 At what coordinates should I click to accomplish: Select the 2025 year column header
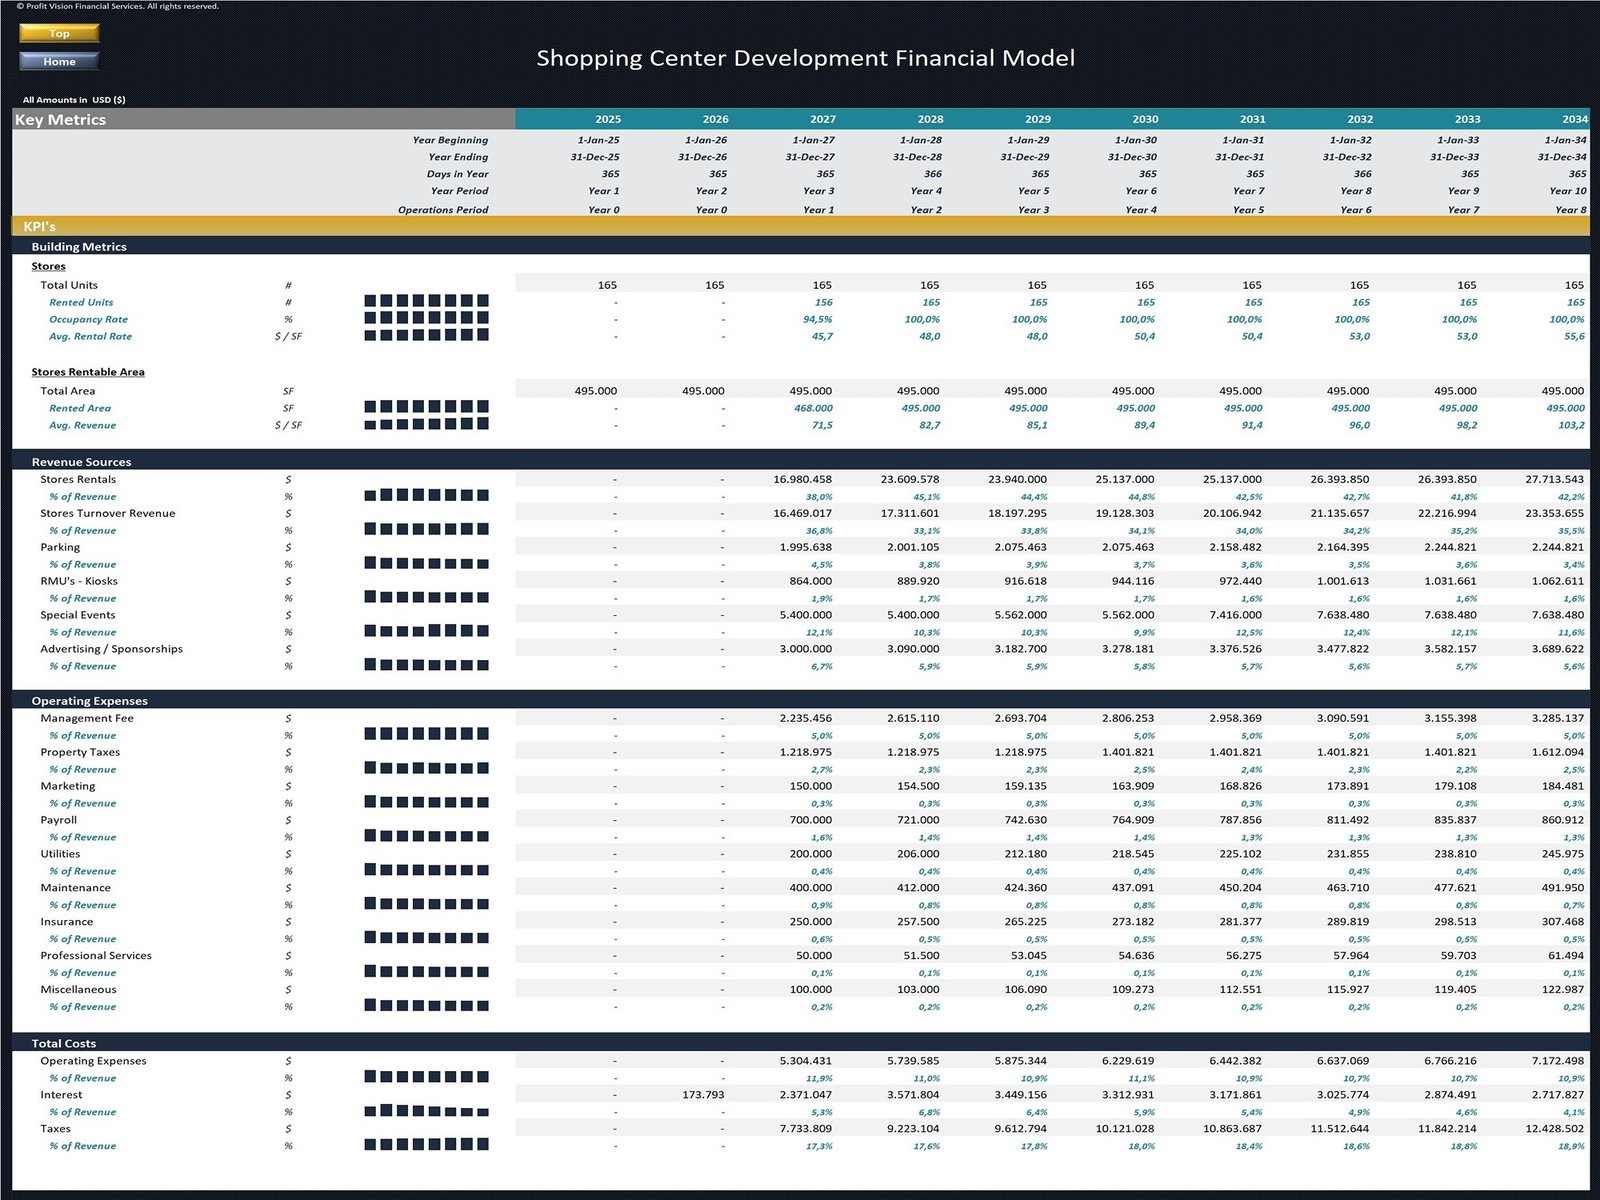point(607,119)
